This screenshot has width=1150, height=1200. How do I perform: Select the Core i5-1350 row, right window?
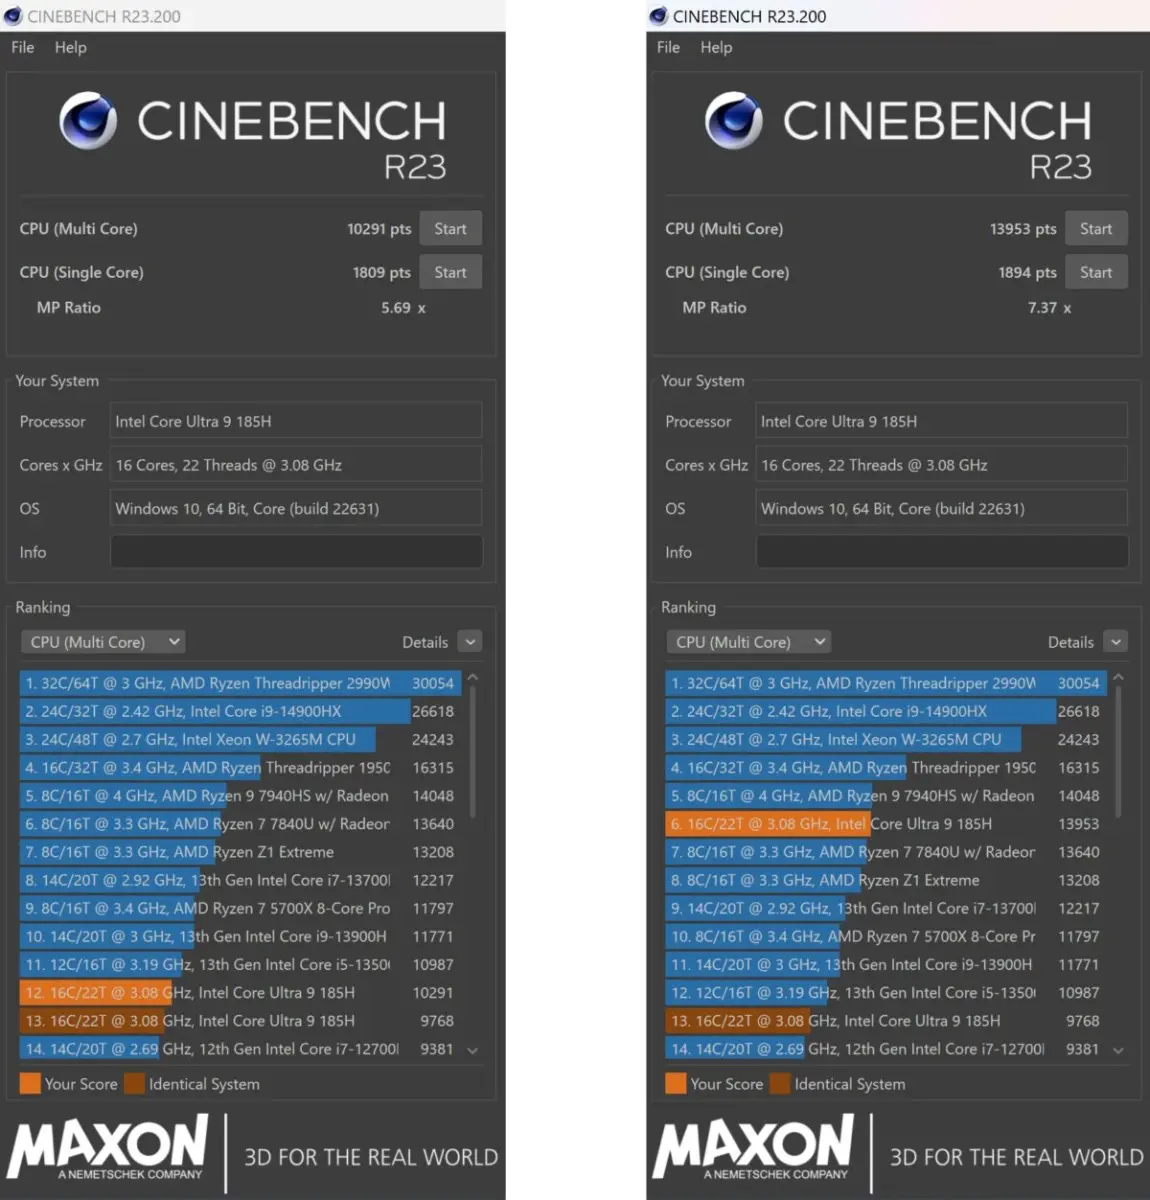[886, 993]
